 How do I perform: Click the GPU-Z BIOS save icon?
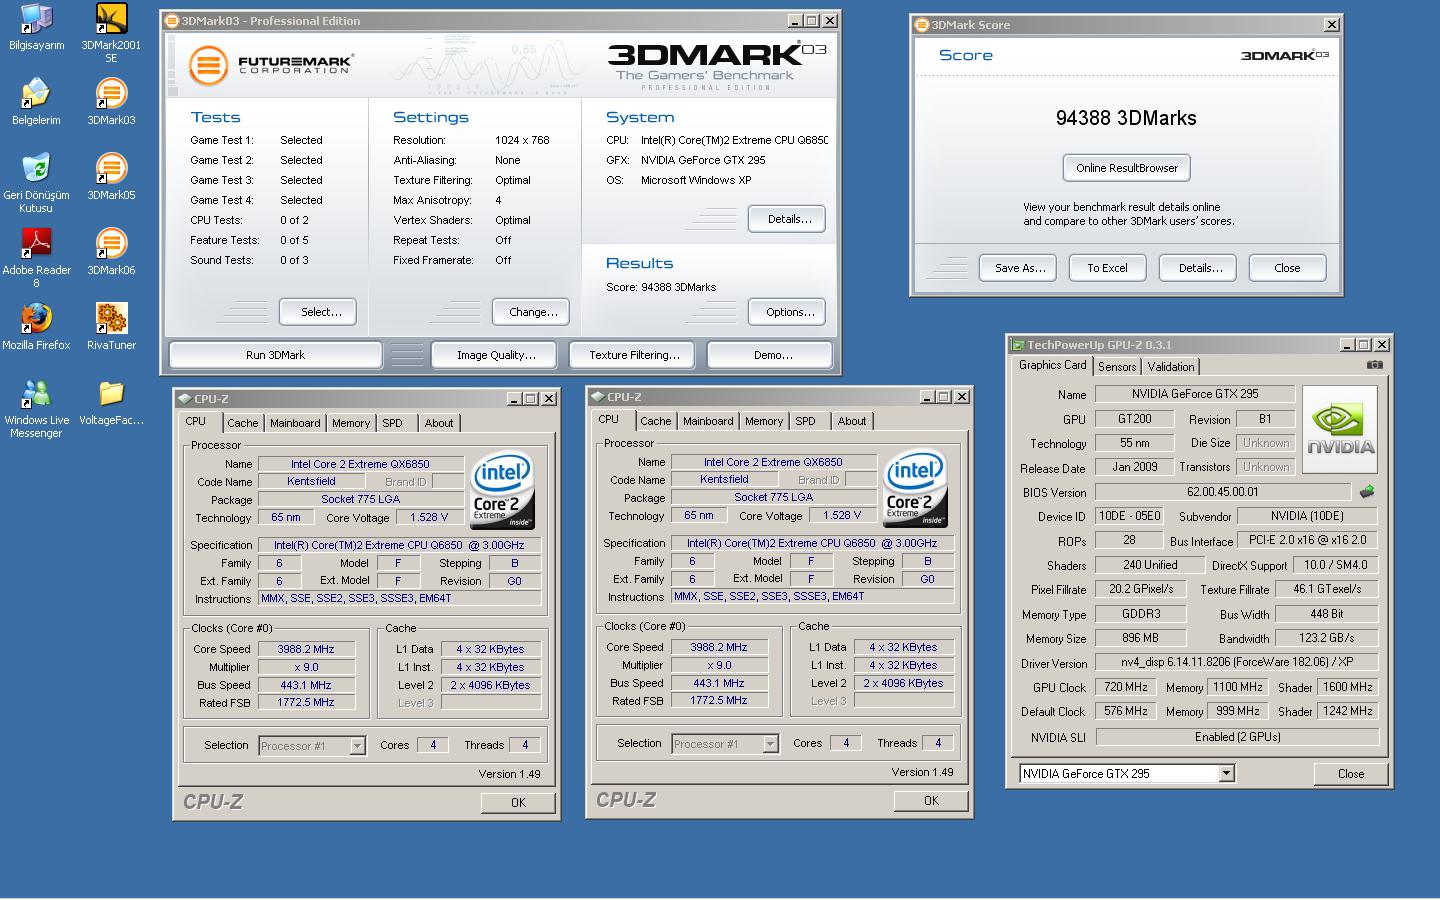coord(1367,491)
